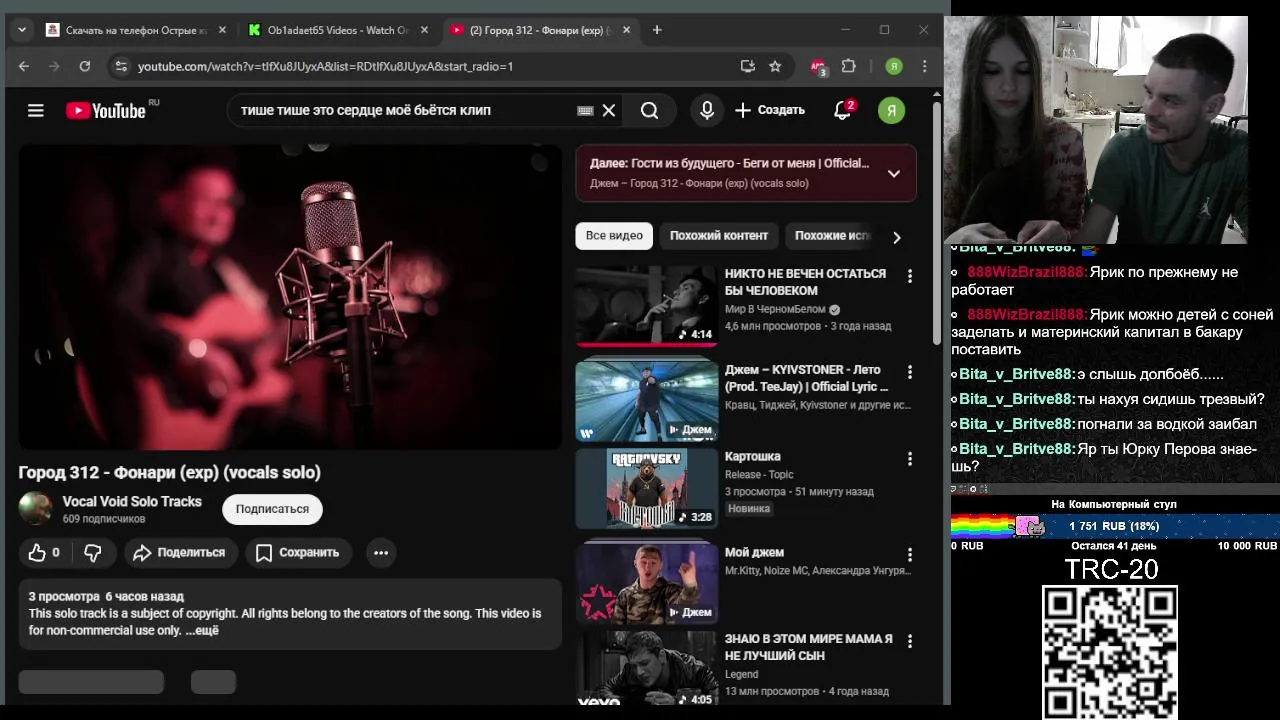Image resolution: width=1280 pixels, height=720 pixels.
Task: Close the Ob1adaet65 Videos tab
Action: 424,30
